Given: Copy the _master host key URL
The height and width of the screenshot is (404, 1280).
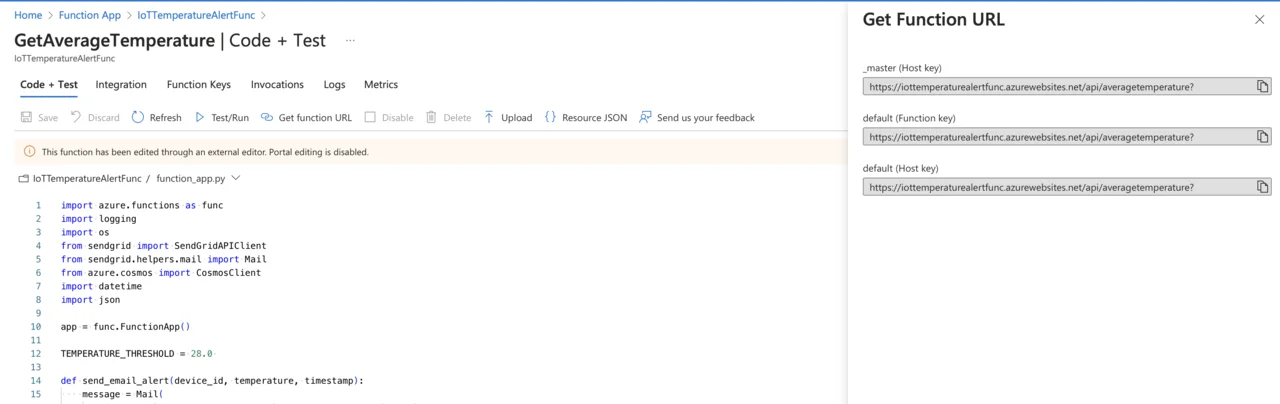Looking at the screenshot, I should [1263, 87].
